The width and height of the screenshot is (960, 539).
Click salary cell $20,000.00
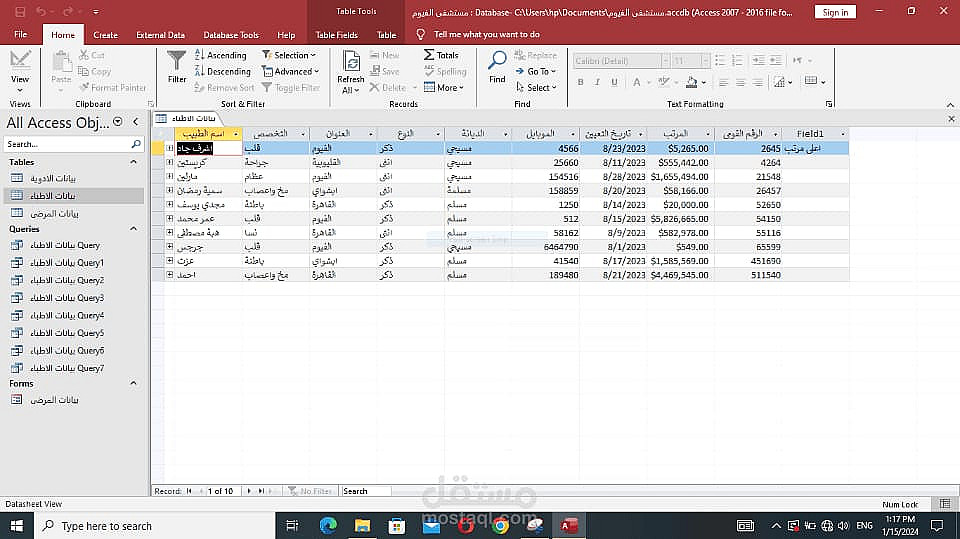[x=681, y=205]
